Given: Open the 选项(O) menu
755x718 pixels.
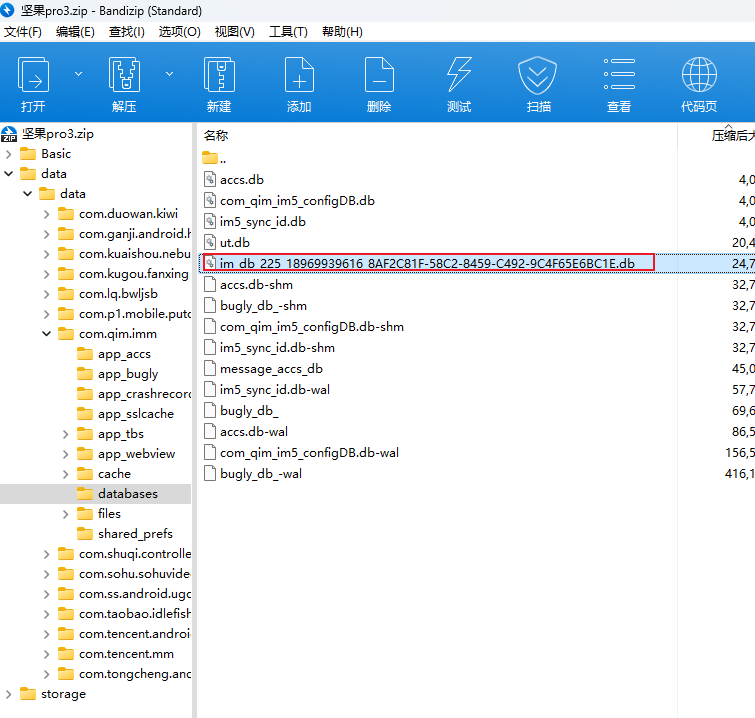Looking at the screenshot, I should tap(180, 32).
